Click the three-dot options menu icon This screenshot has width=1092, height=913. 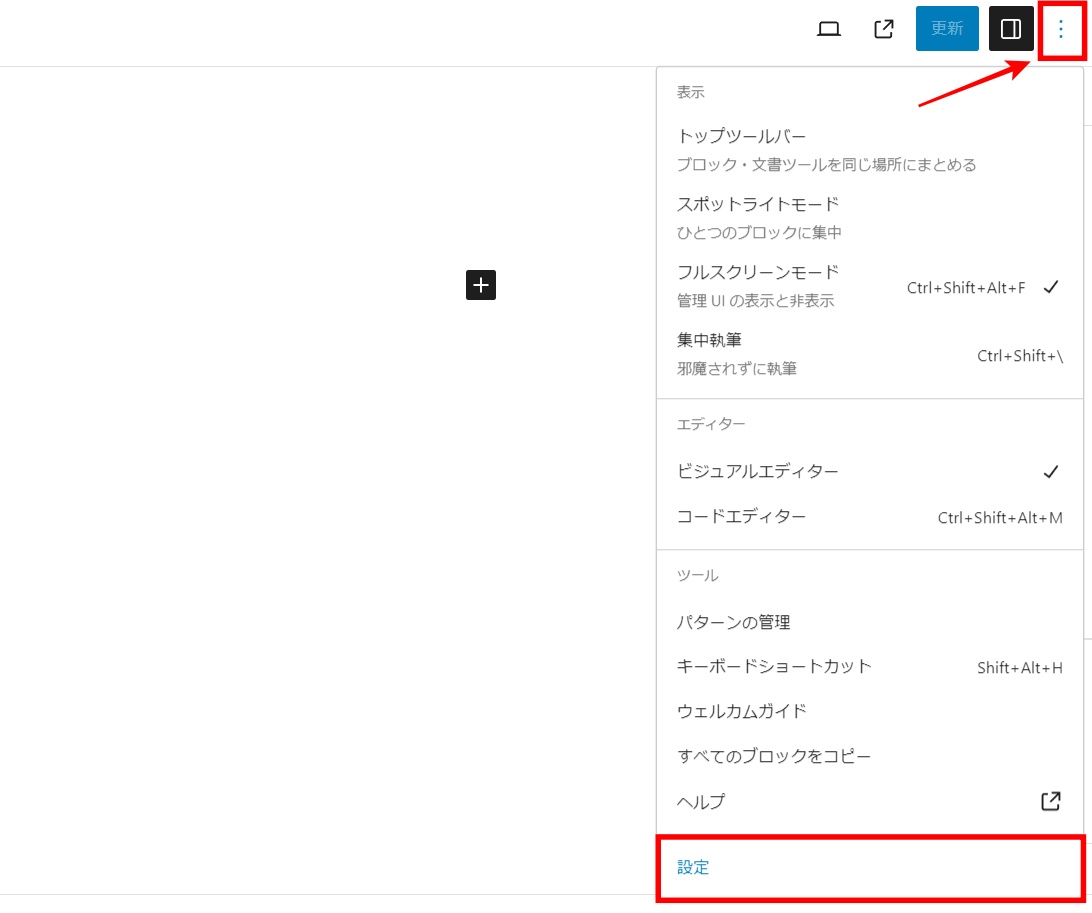[x=1061, y=29]
